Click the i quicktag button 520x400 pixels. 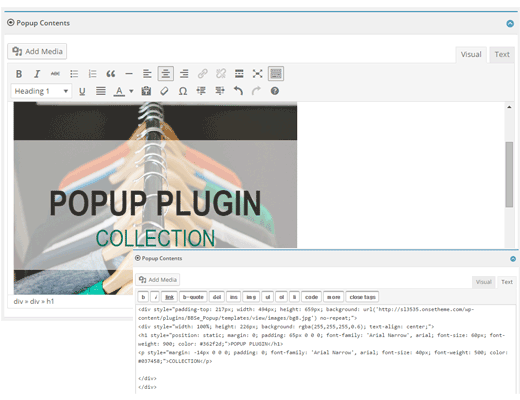point(155,297)
